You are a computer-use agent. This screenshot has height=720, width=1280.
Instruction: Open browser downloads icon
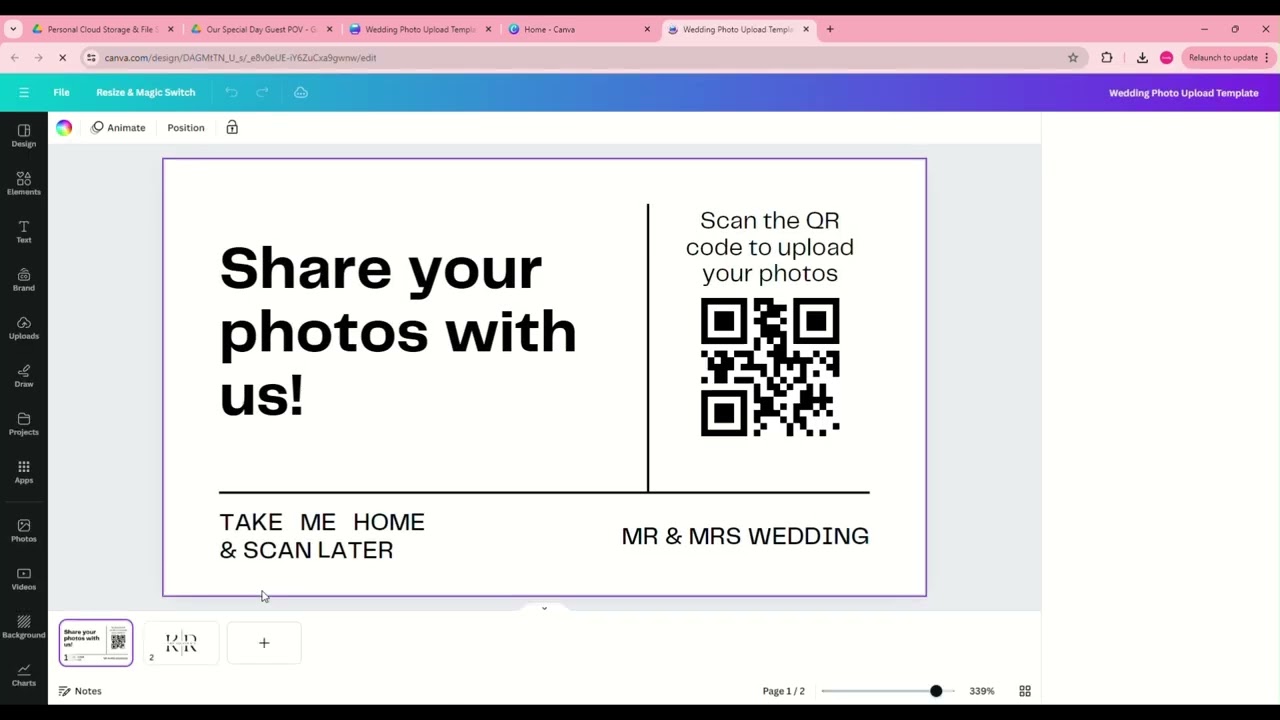(1142, 57)
